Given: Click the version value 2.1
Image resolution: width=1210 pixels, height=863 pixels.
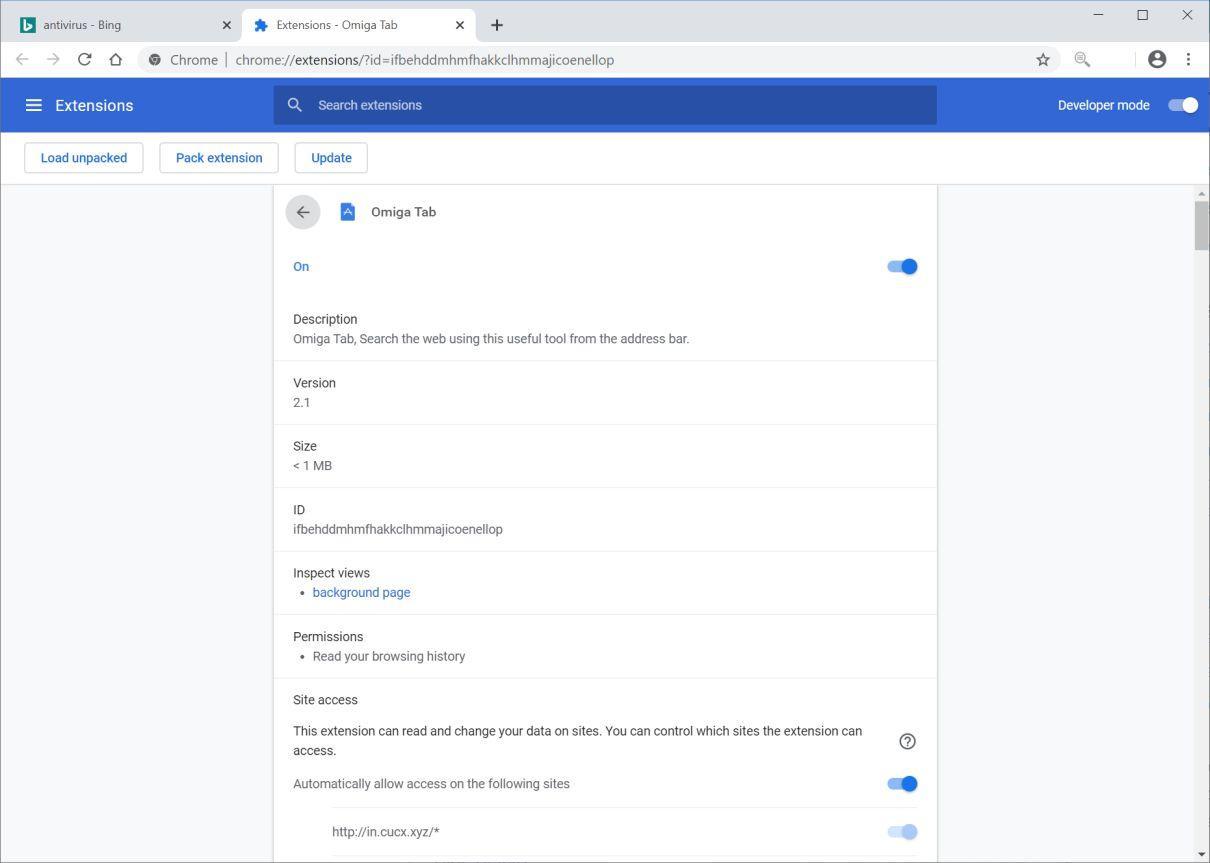Looking at the screenshot, I should 301,403.
